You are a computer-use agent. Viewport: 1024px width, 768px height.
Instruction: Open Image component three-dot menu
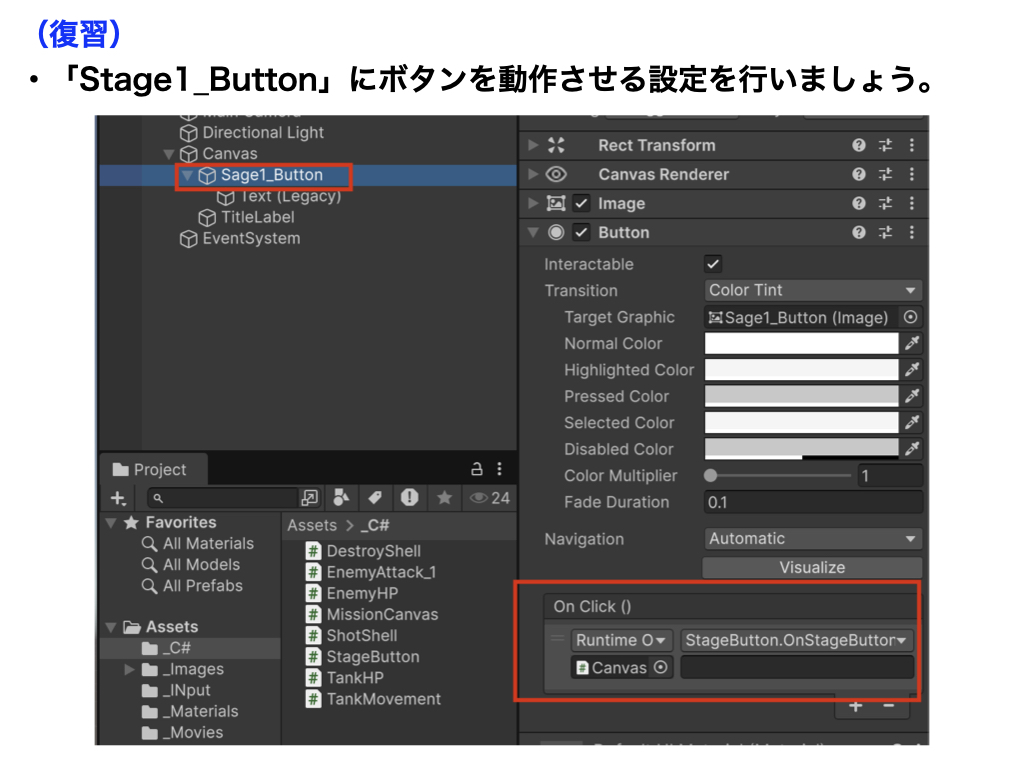pyautogui.click(x=911, y=204)
